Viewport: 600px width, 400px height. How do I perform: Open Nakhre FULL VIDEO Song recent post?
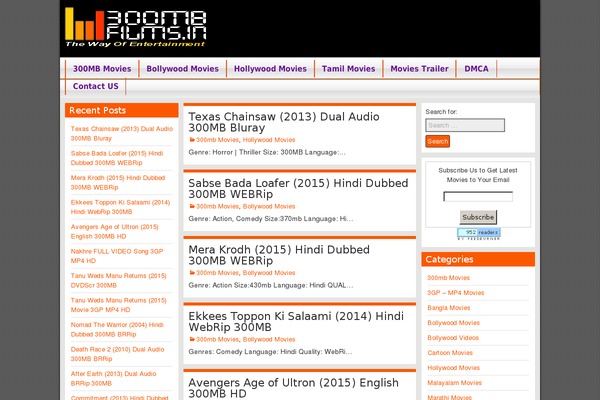coord(117,256)
